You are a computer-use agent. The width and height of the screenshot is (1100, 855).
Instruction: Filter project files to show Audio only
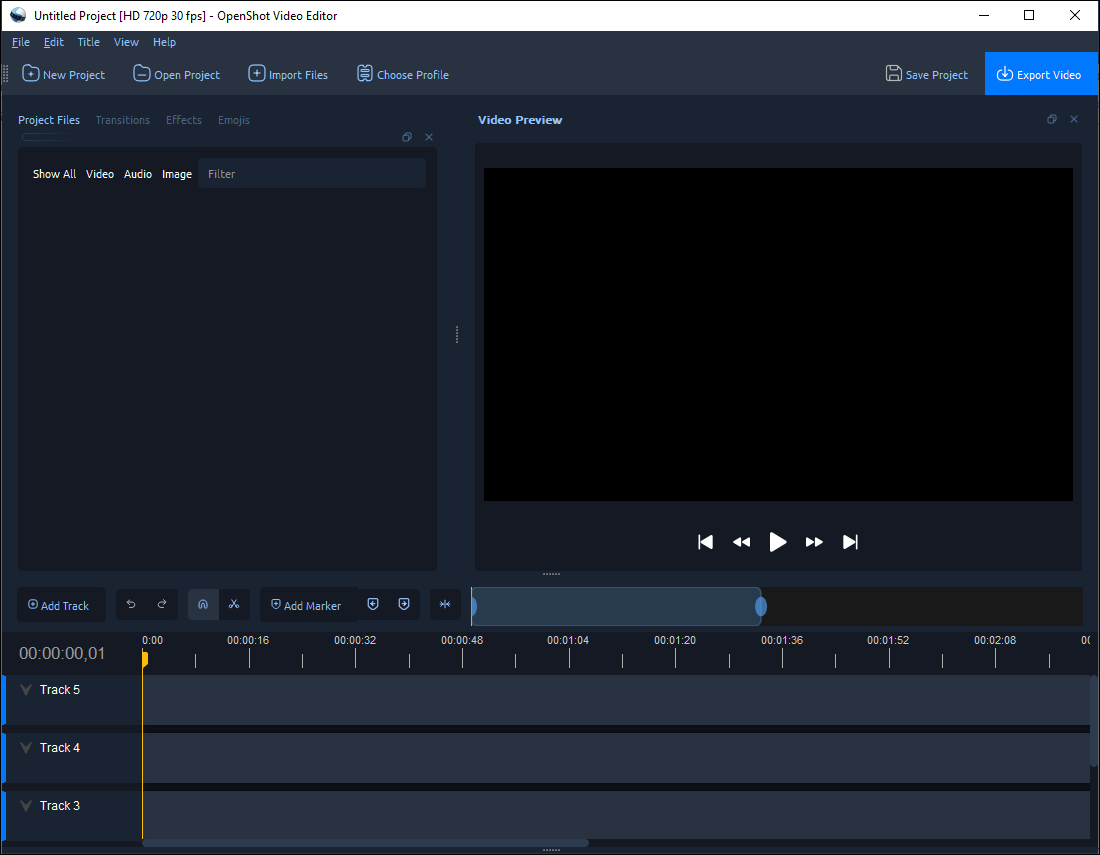(138, 173)
